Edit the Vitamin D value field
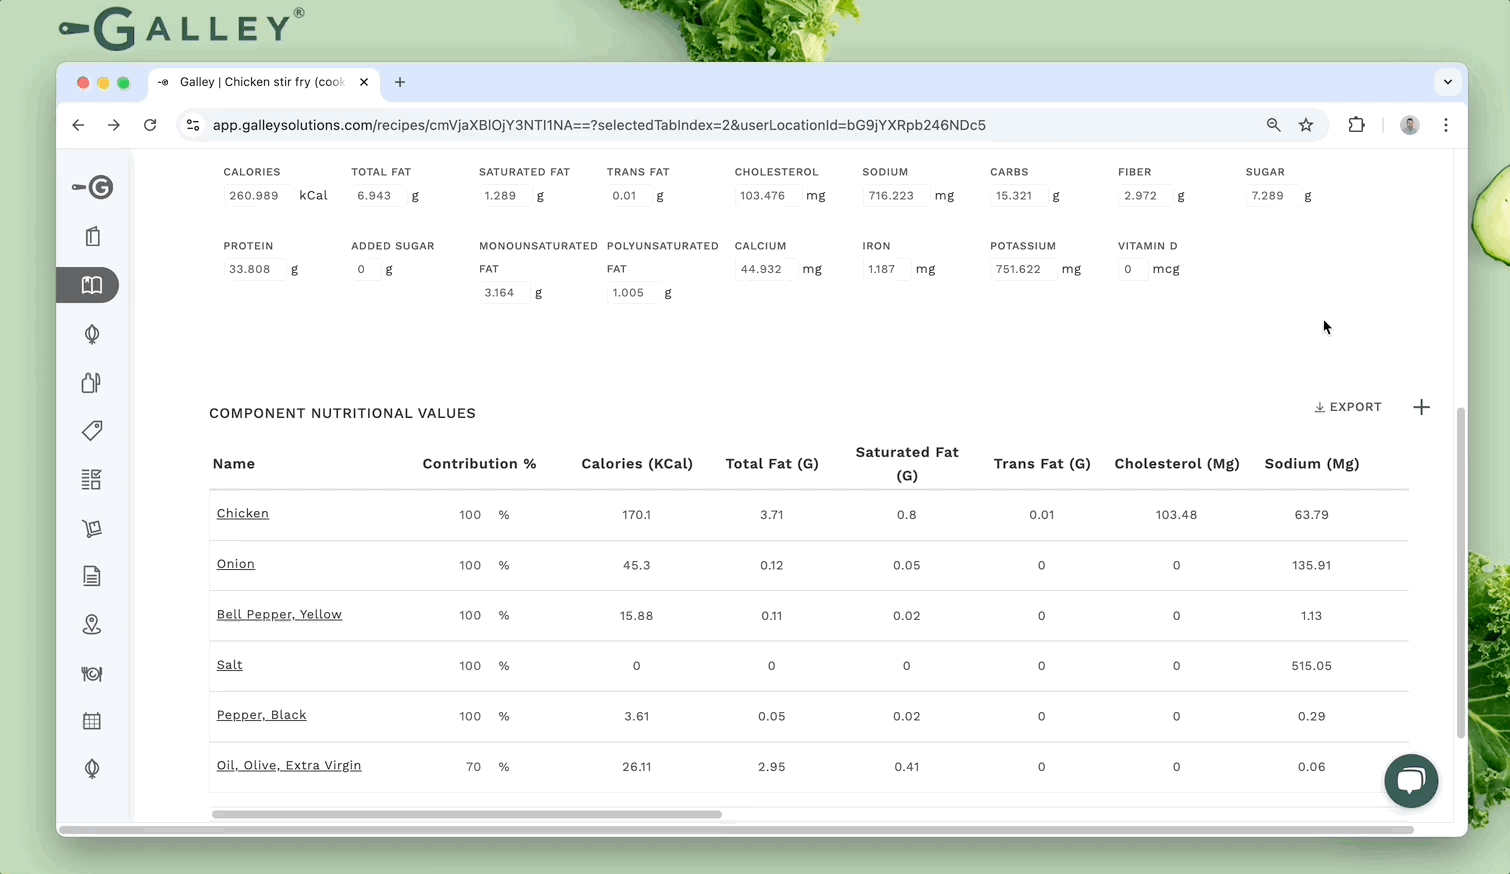This screenshot has width=1510, height=874. pyautogui.click(x=1133, y=269)
